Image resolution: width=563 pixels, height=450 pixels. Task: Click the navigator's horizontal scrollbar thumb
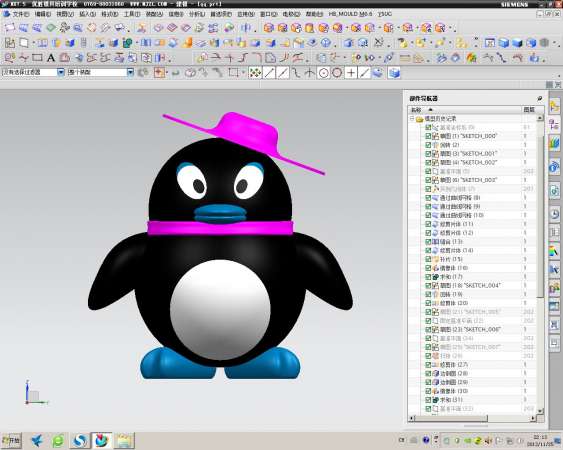451,418
